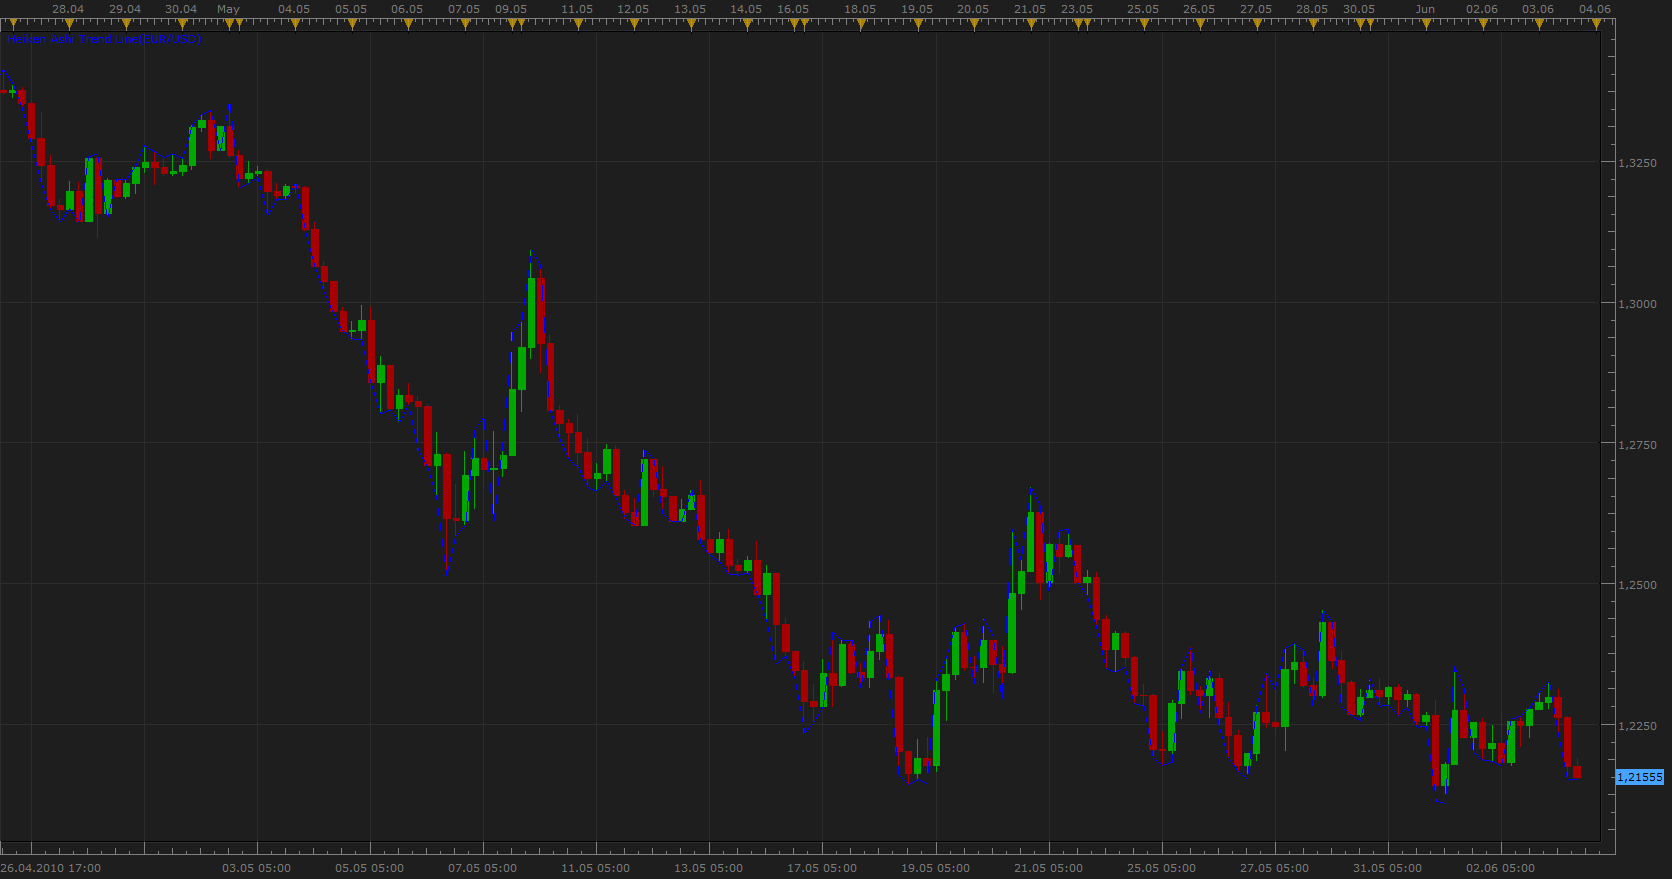The height and width of the screenshot is (879, 1672).
Task: Select the gold day marker under 12.05
Action: coord(634,24)
